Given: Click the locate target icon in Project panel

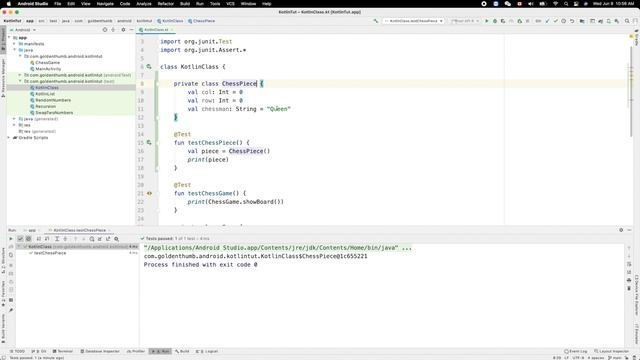Looking at the screenshot, I should [x=105, y=30].
